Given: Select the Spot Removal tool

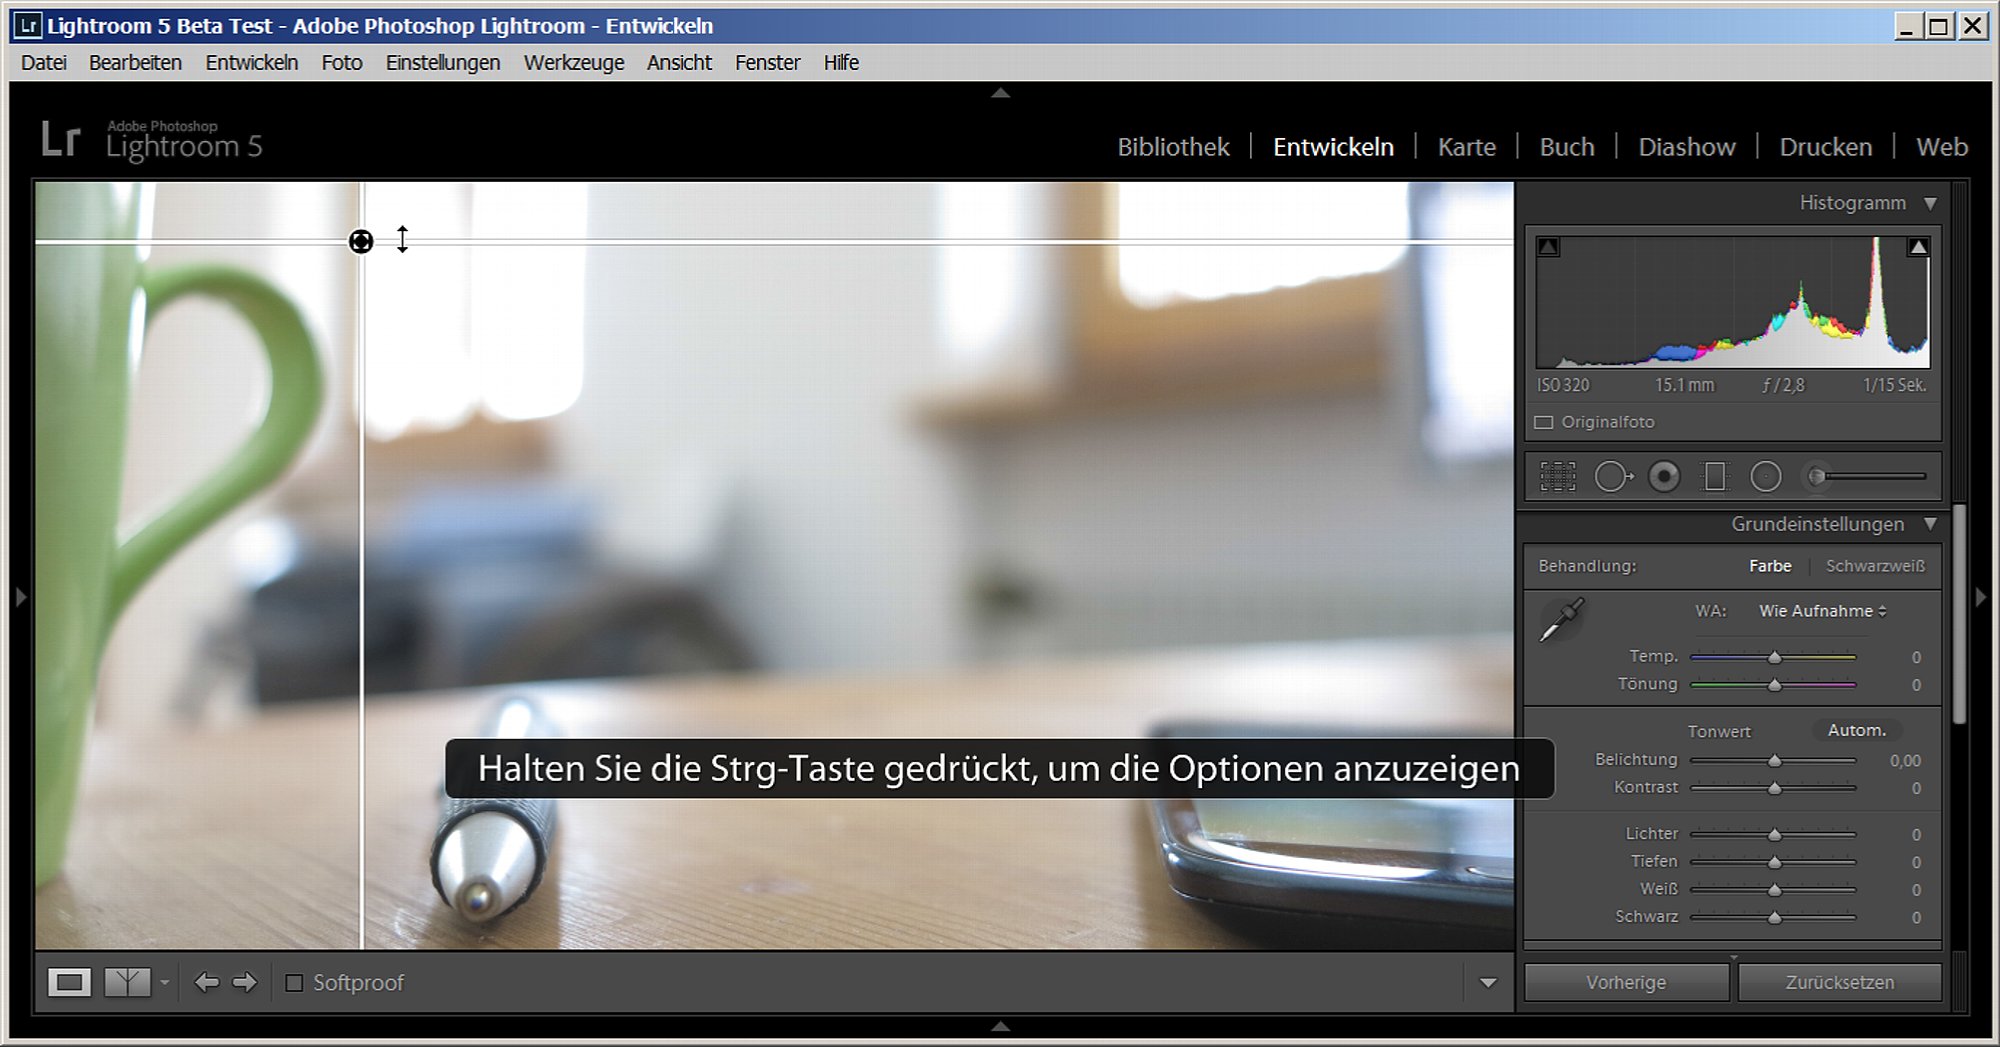Looking at the screenshot, I should (1612, 477).
